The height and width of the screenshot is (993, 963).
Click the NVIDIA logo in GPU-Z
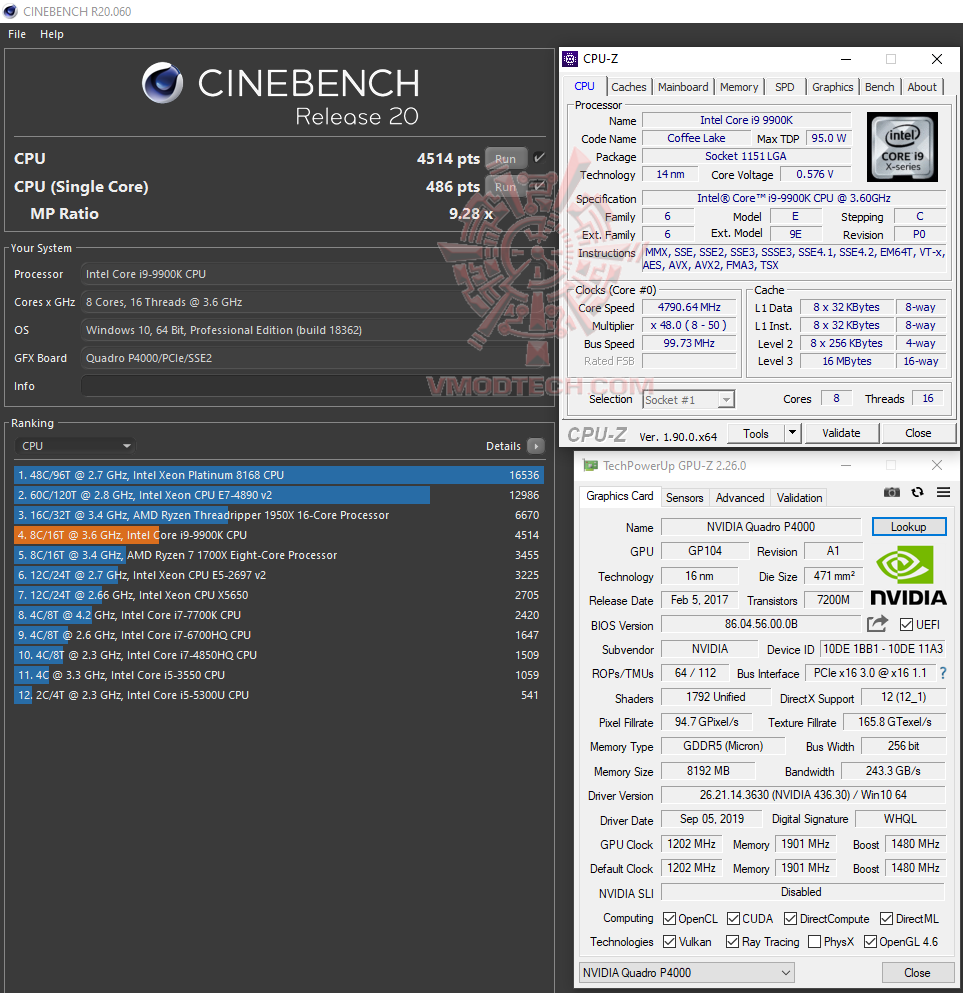pyautogui.click(x=908, y=576)
